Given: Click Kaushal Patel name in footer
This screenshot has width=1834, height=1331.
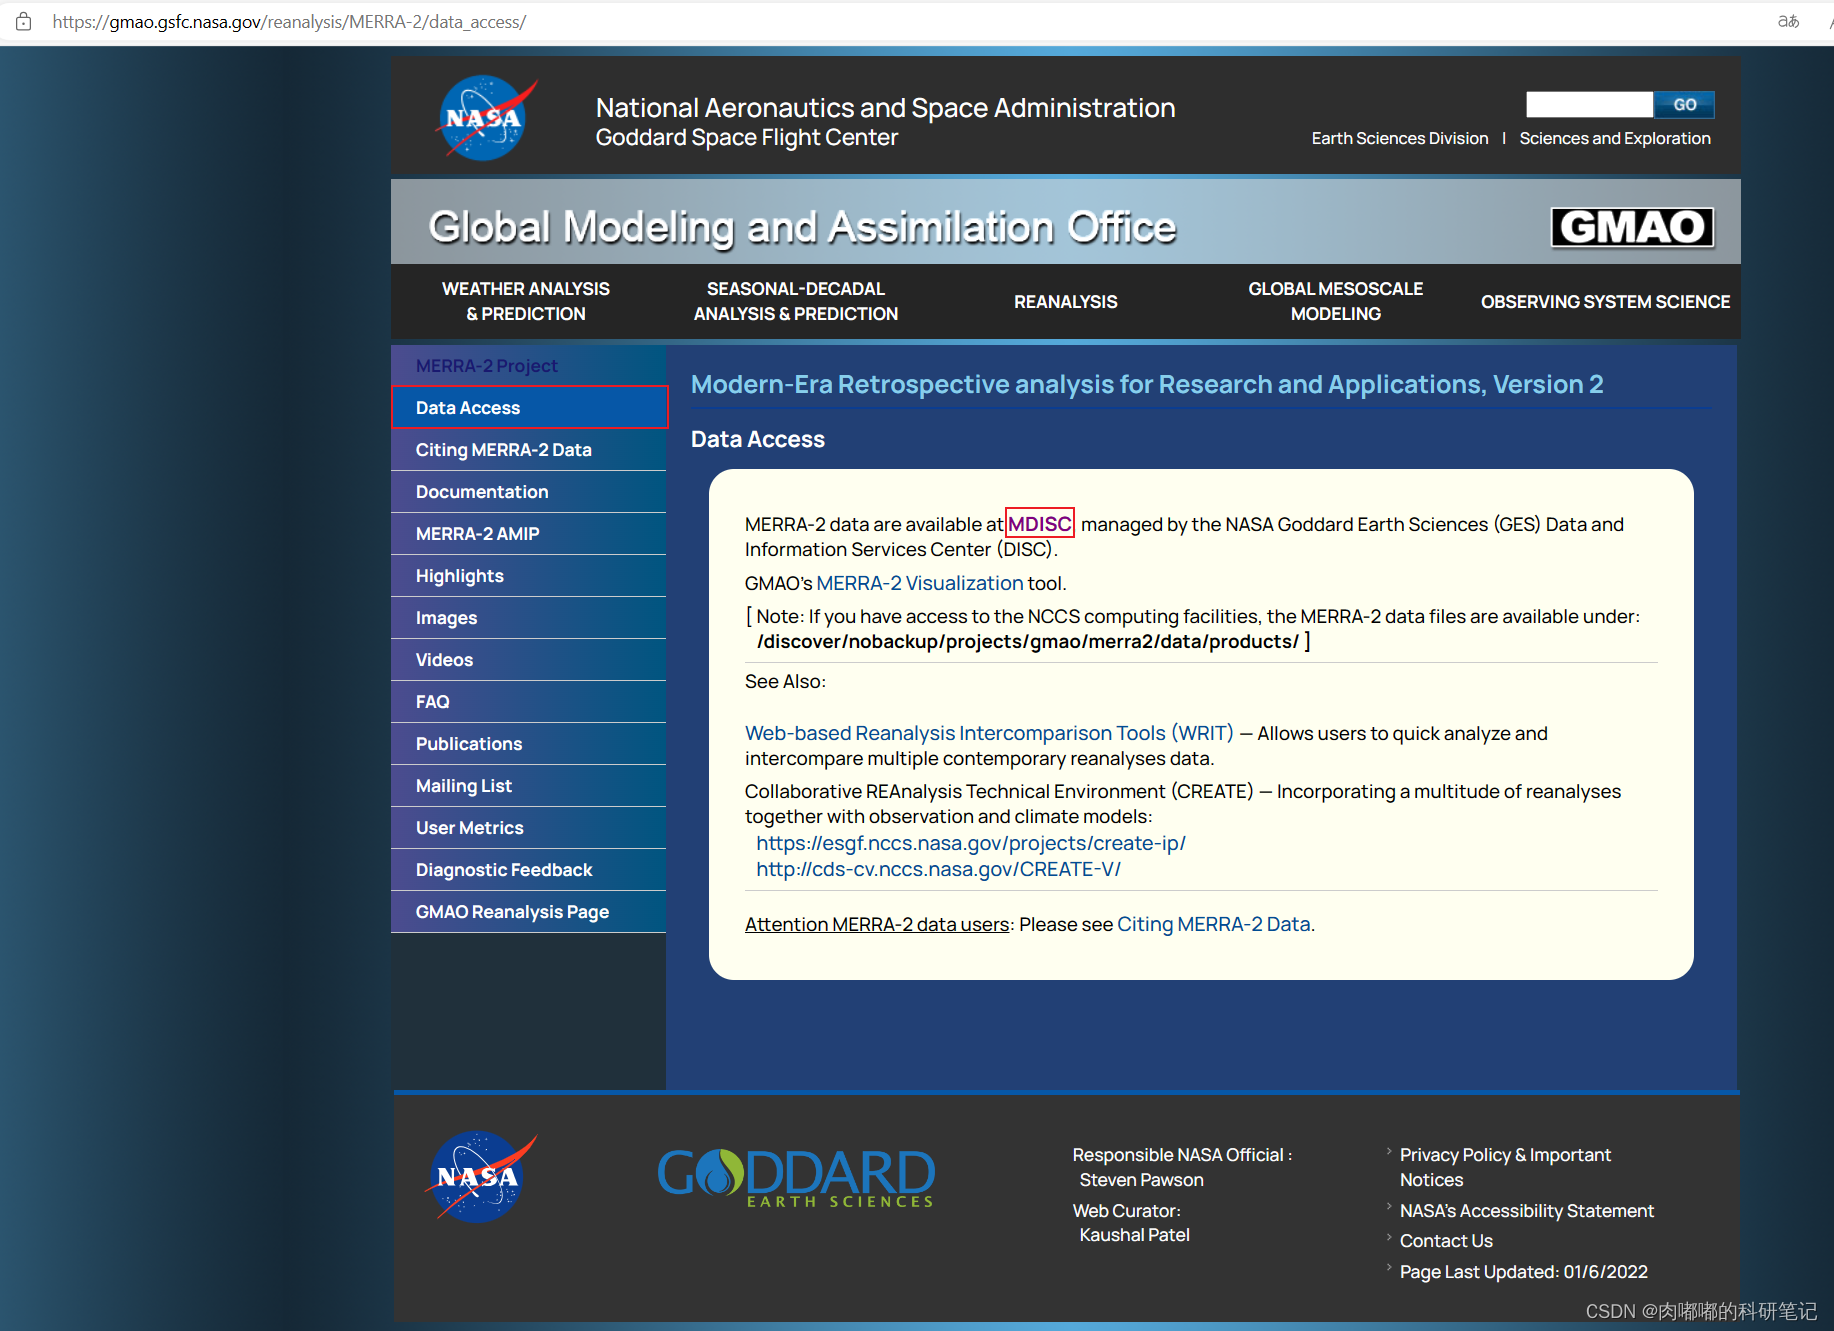Looking at the screenshot, I should 1134,1235.
